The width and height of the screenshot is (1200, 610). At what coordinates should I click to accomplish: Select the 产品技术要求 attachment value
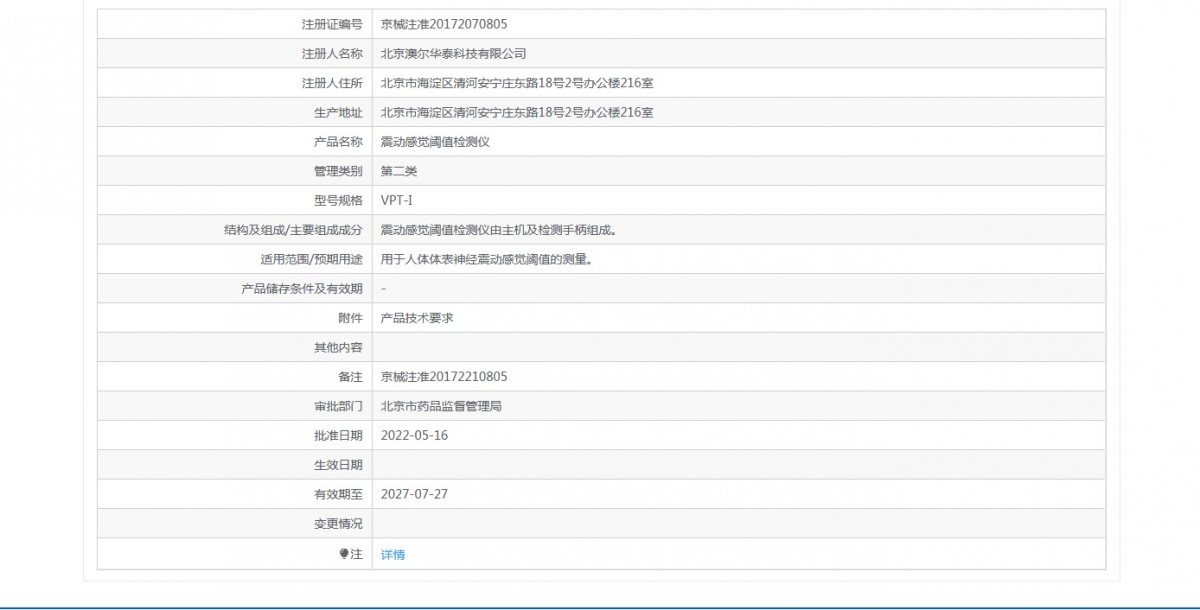click(x=417, y=318)
